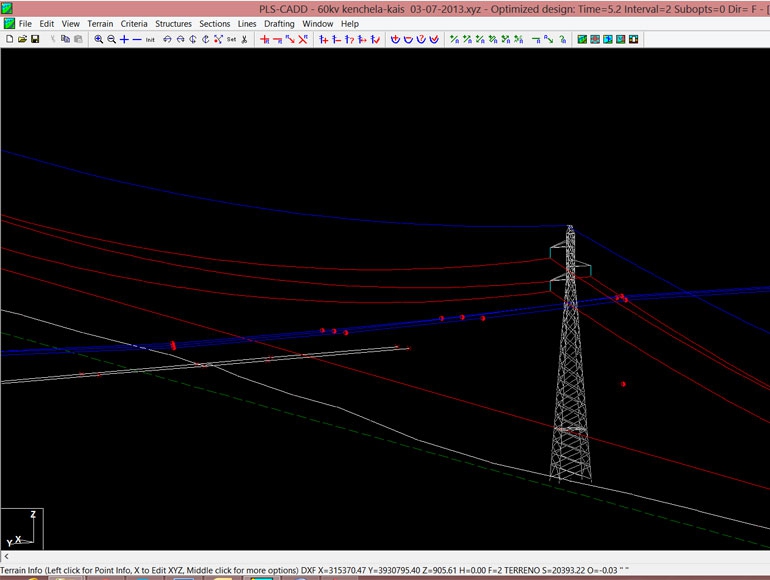Image resolution: width=770 pixels, height=580 pixels.
Task: Click the blue X icon with red dot
Action: (x=219, y=39)
